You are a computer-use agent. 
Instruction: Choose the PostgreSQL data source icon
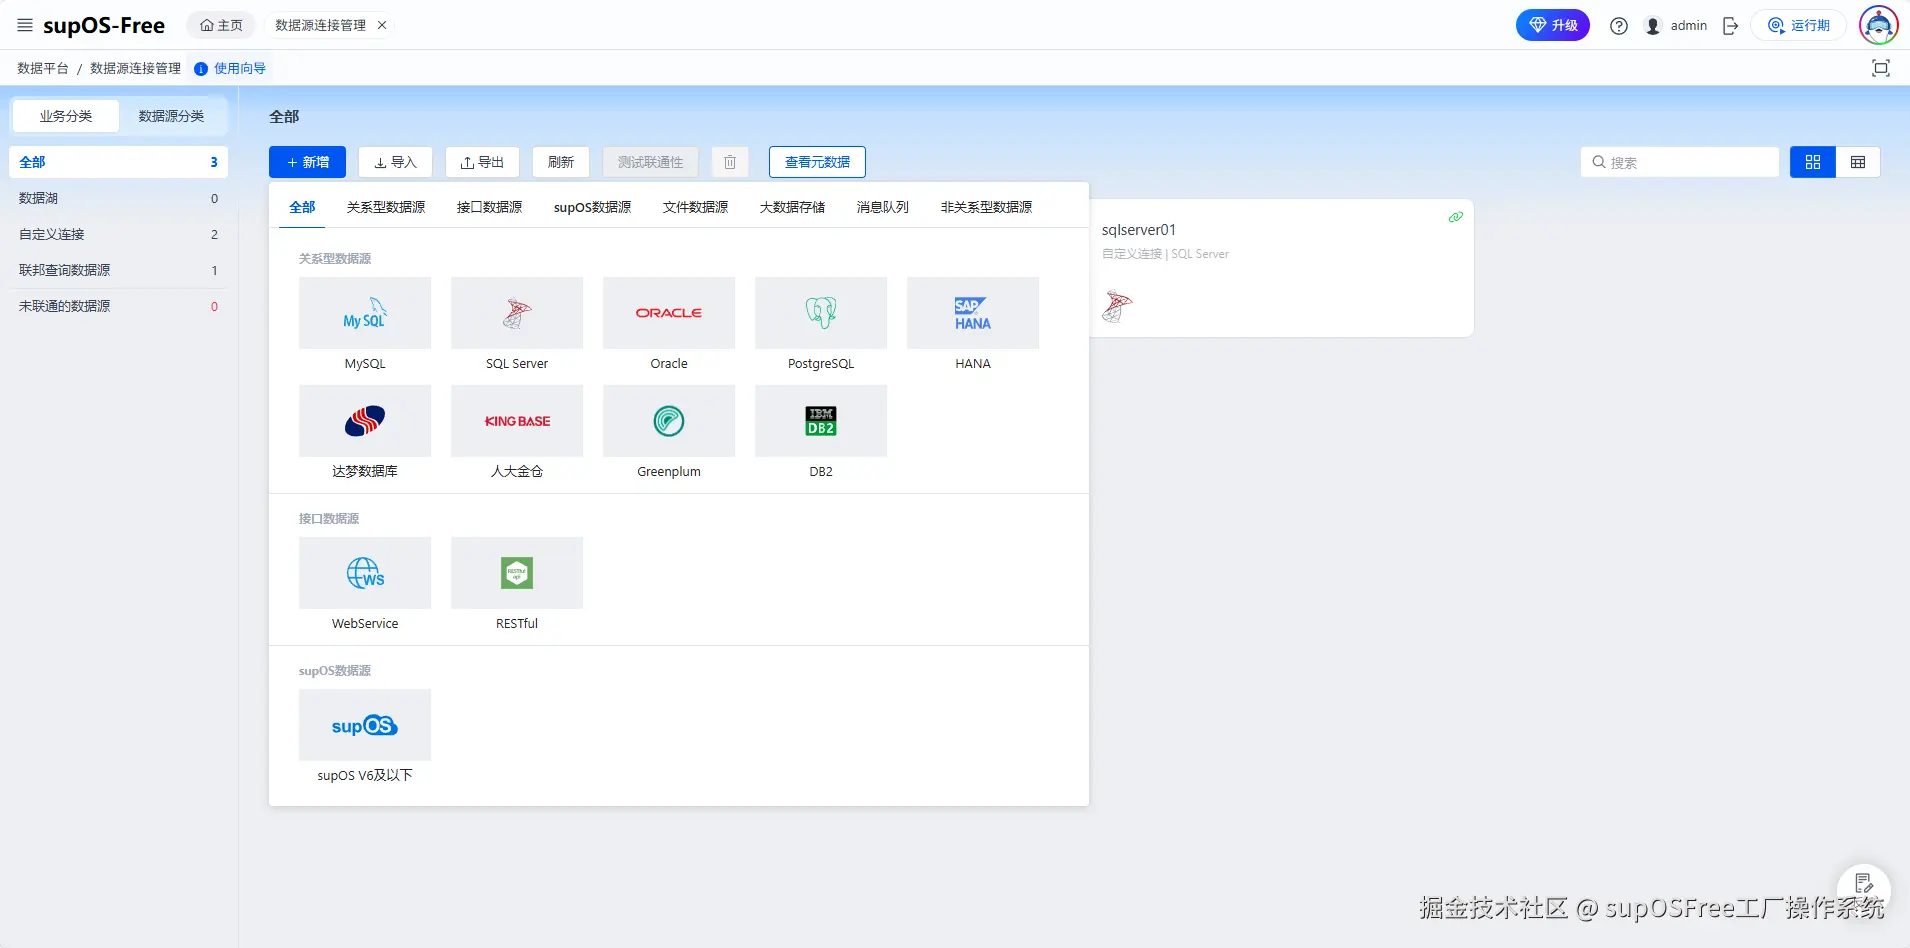click(821, 313)
